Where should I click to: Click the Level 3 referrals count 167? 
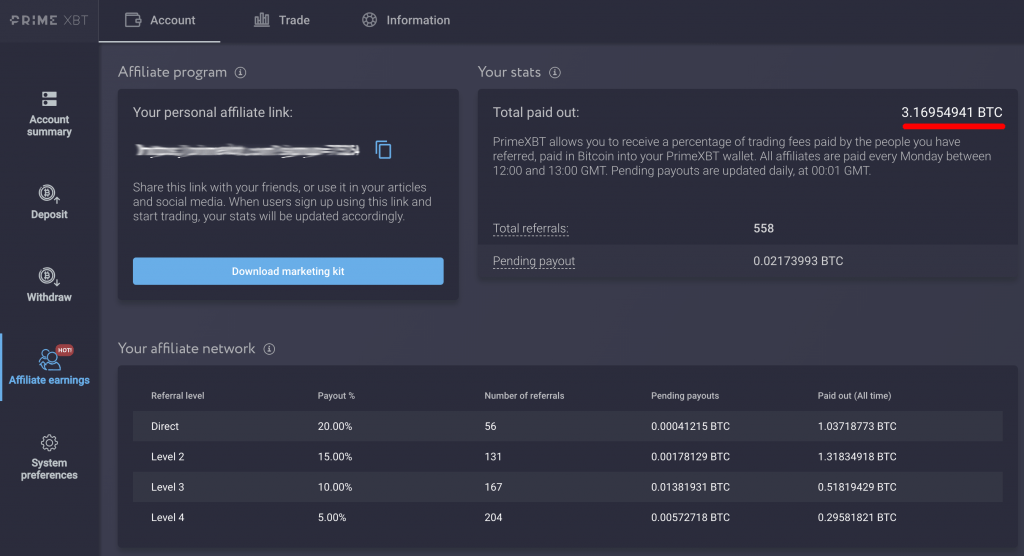[x=493, y=487]
